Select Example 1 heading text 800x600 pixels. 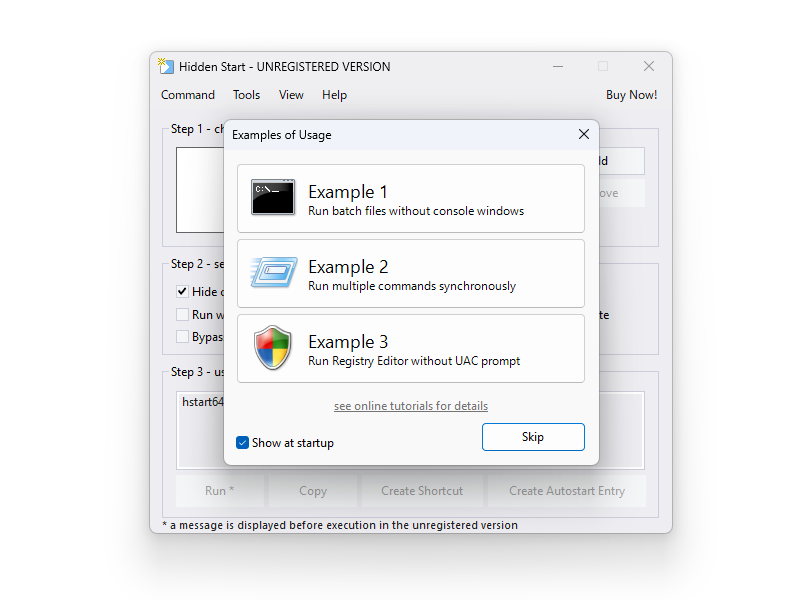click(348, 192)
